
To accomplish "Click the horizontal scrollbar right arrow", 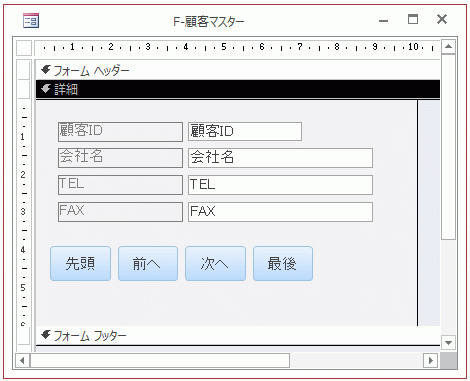I will (431, 360).
